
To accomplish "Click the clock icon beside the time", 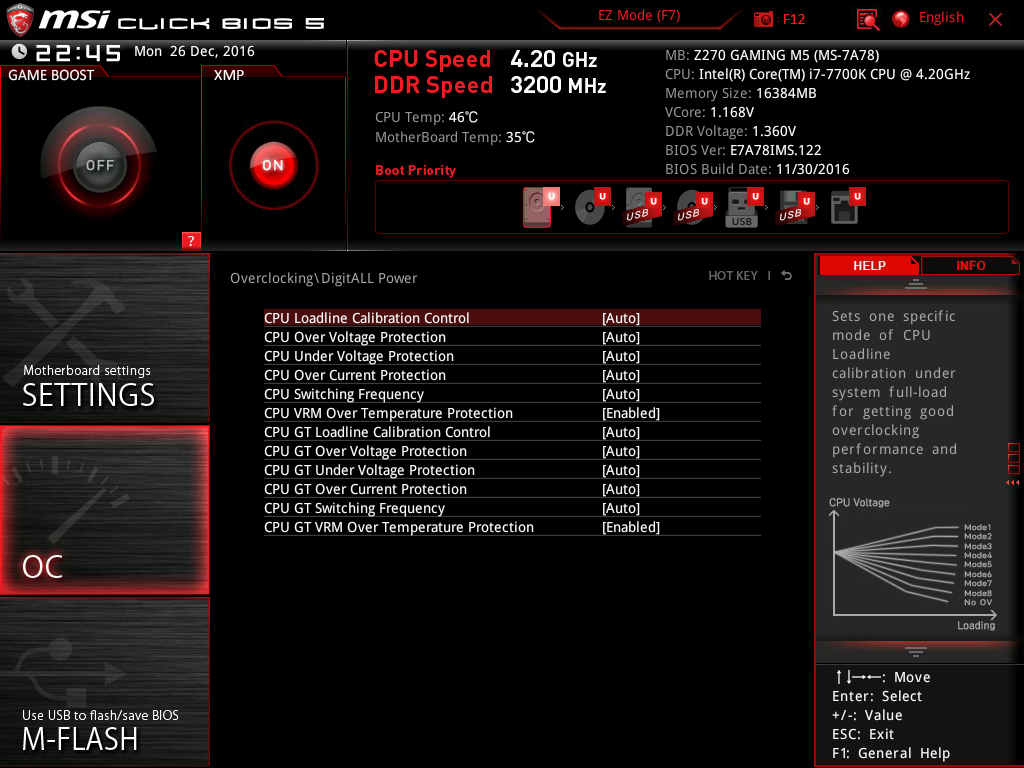I will 20,52.
